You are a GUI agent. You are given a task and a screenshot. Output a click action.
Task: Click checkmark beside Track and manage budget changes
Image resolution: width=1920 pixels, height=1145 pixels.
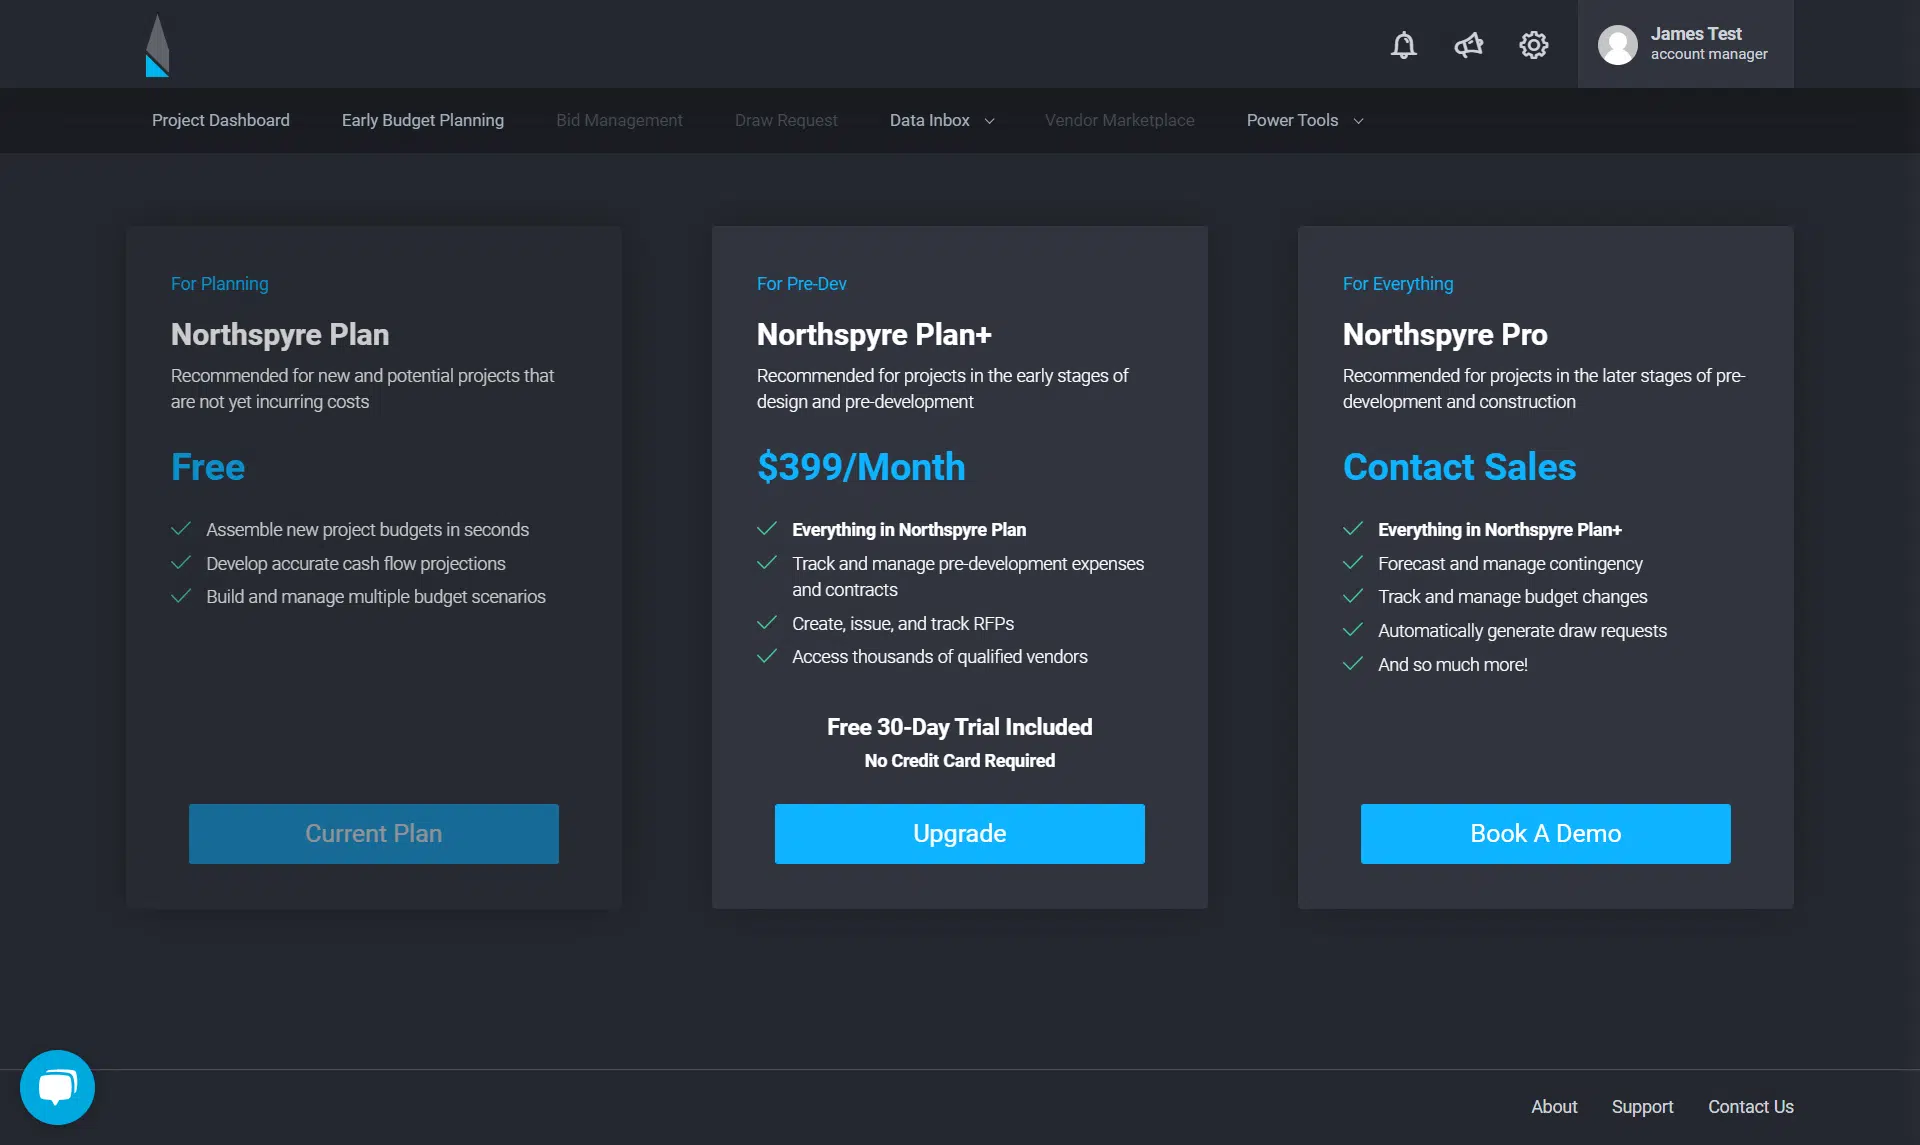click(x=1353, y=596)
